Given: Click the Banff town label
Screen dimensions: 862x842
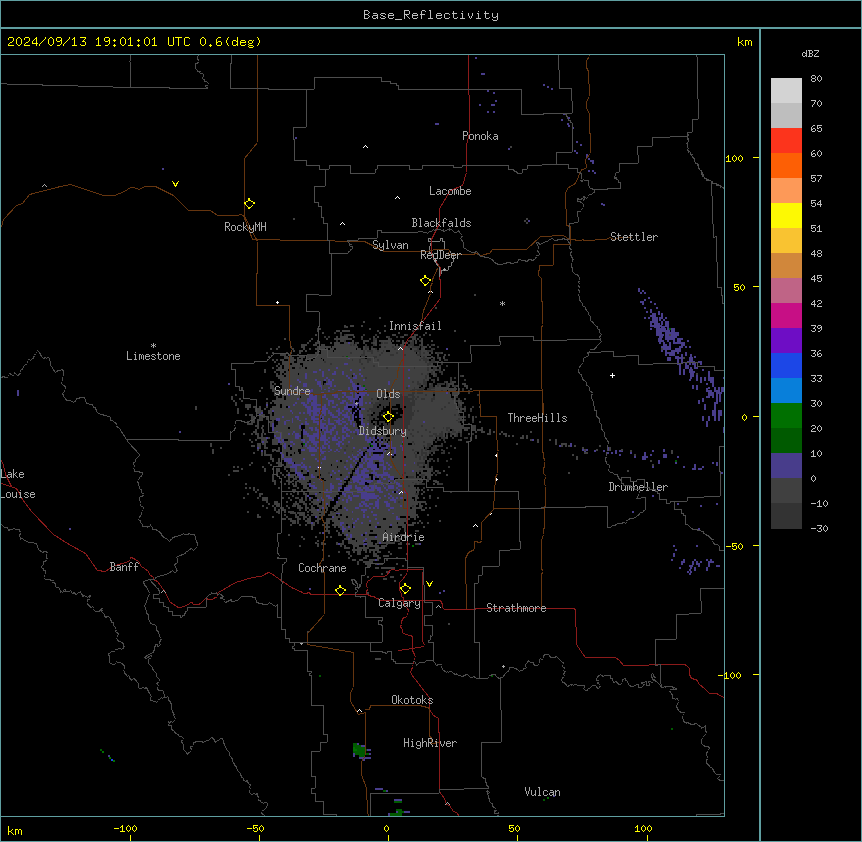Looking at the screenshot, I should point(124,567).
